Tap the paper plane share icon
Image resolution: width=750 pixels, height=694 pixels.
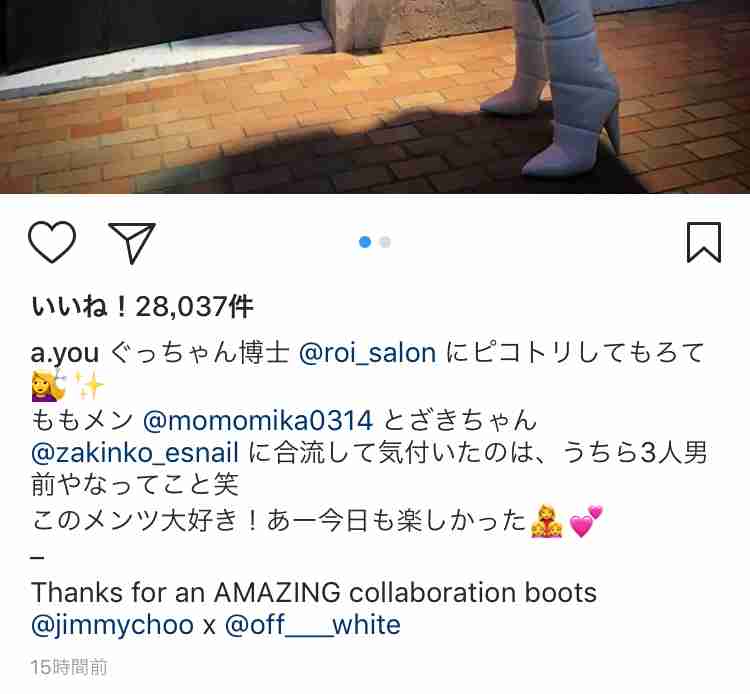(132, 242)
